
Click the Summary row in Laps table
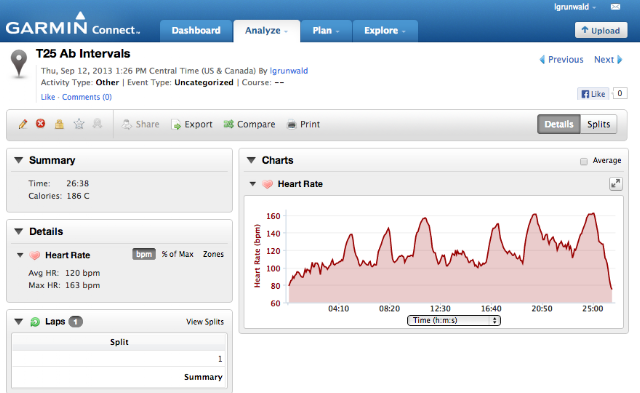click(x=119, y=377)
